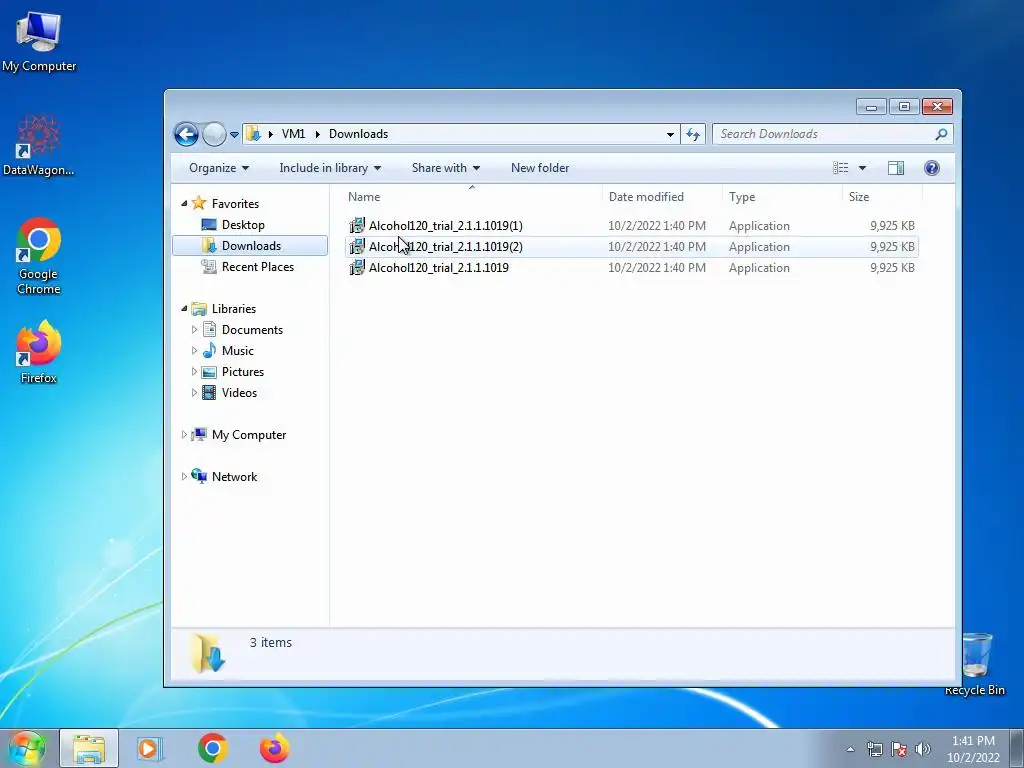Open the volume speaker icon
This screenshot has height=768, width=1024.
click(x=923, y=749)
